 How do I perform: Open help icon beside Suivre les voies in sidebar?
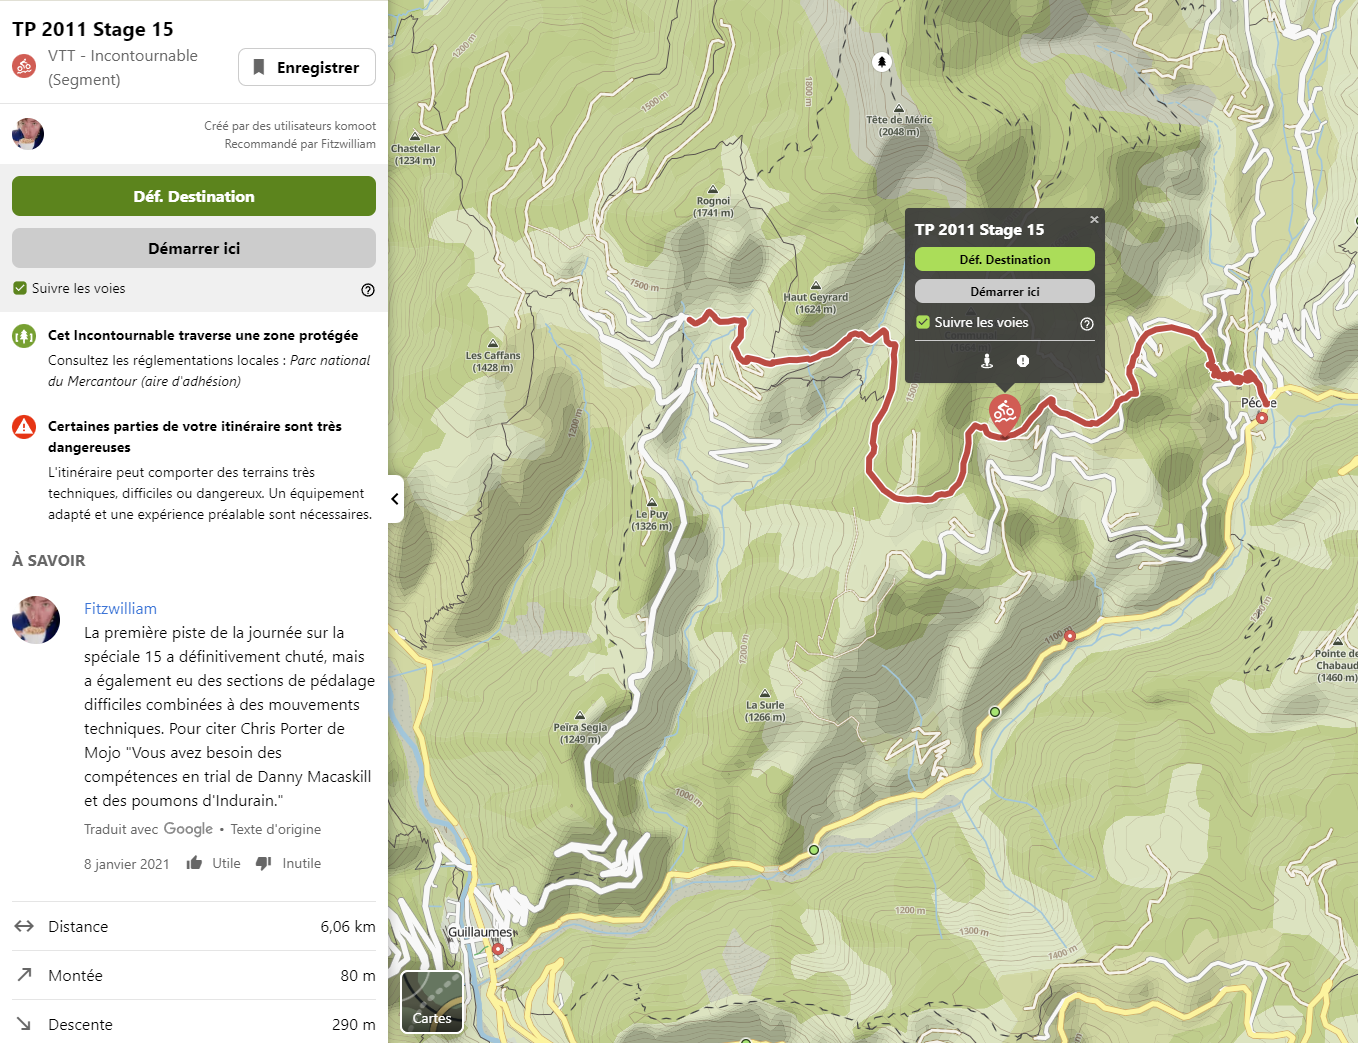[368, 290]
